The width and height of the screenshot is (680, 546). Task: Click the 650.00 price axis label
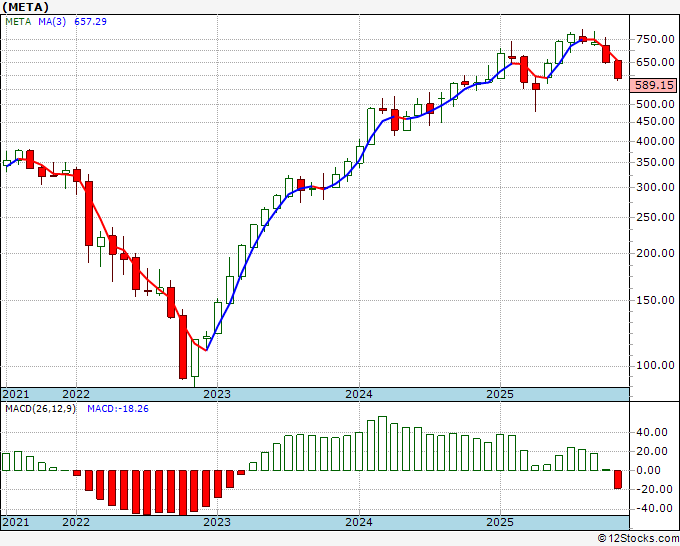coord(655,62)
